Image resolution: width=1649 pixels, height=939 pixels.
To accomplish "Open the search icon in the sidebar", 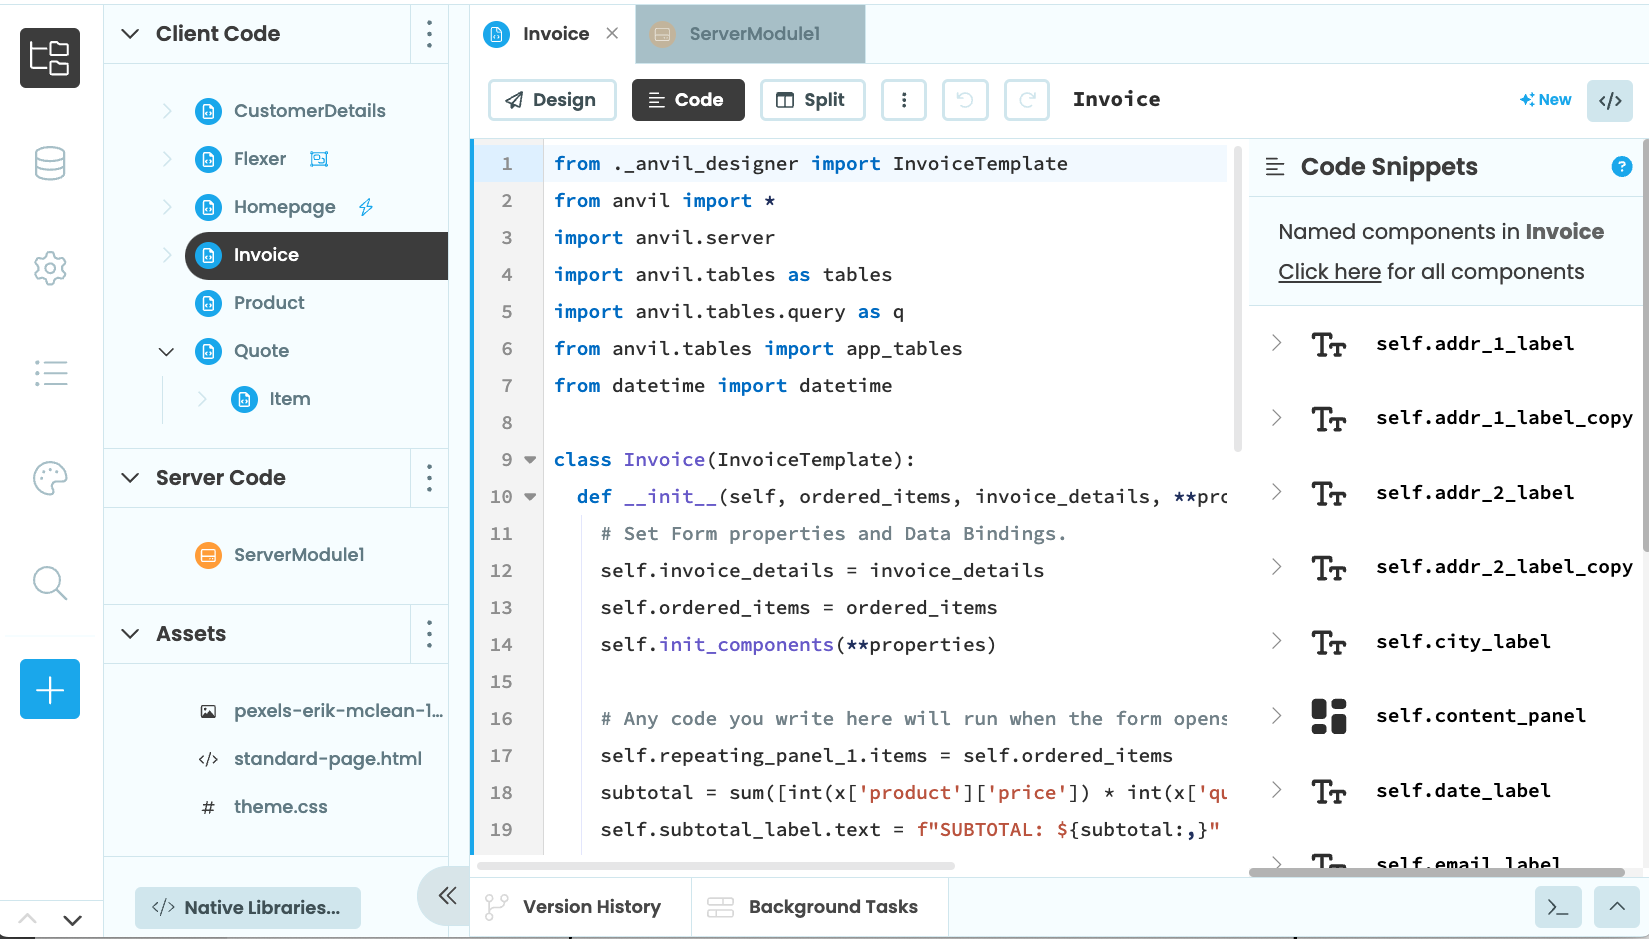I will (50, 583).
